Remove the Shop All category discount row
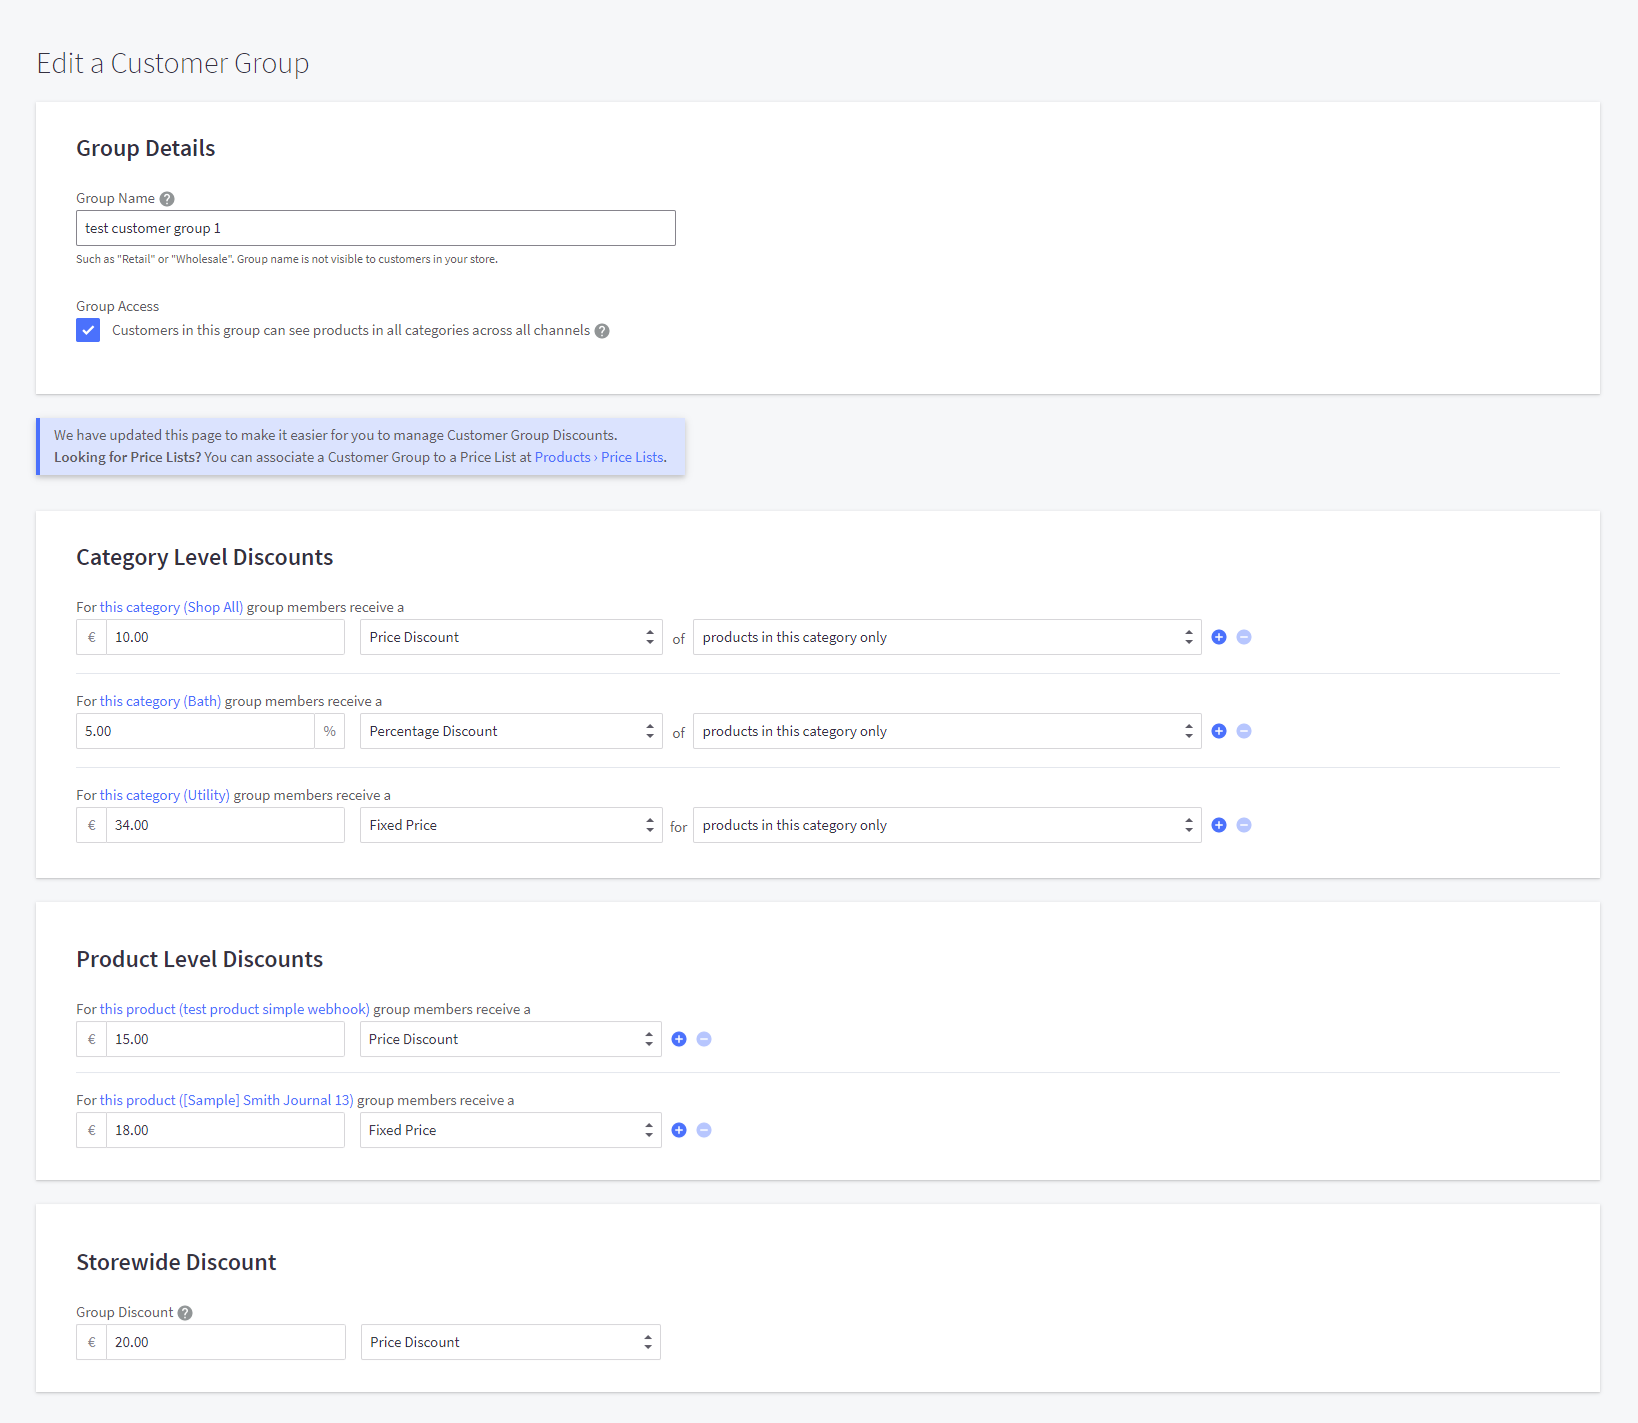The image size is (1638, 1423). tap(1244, 637)
